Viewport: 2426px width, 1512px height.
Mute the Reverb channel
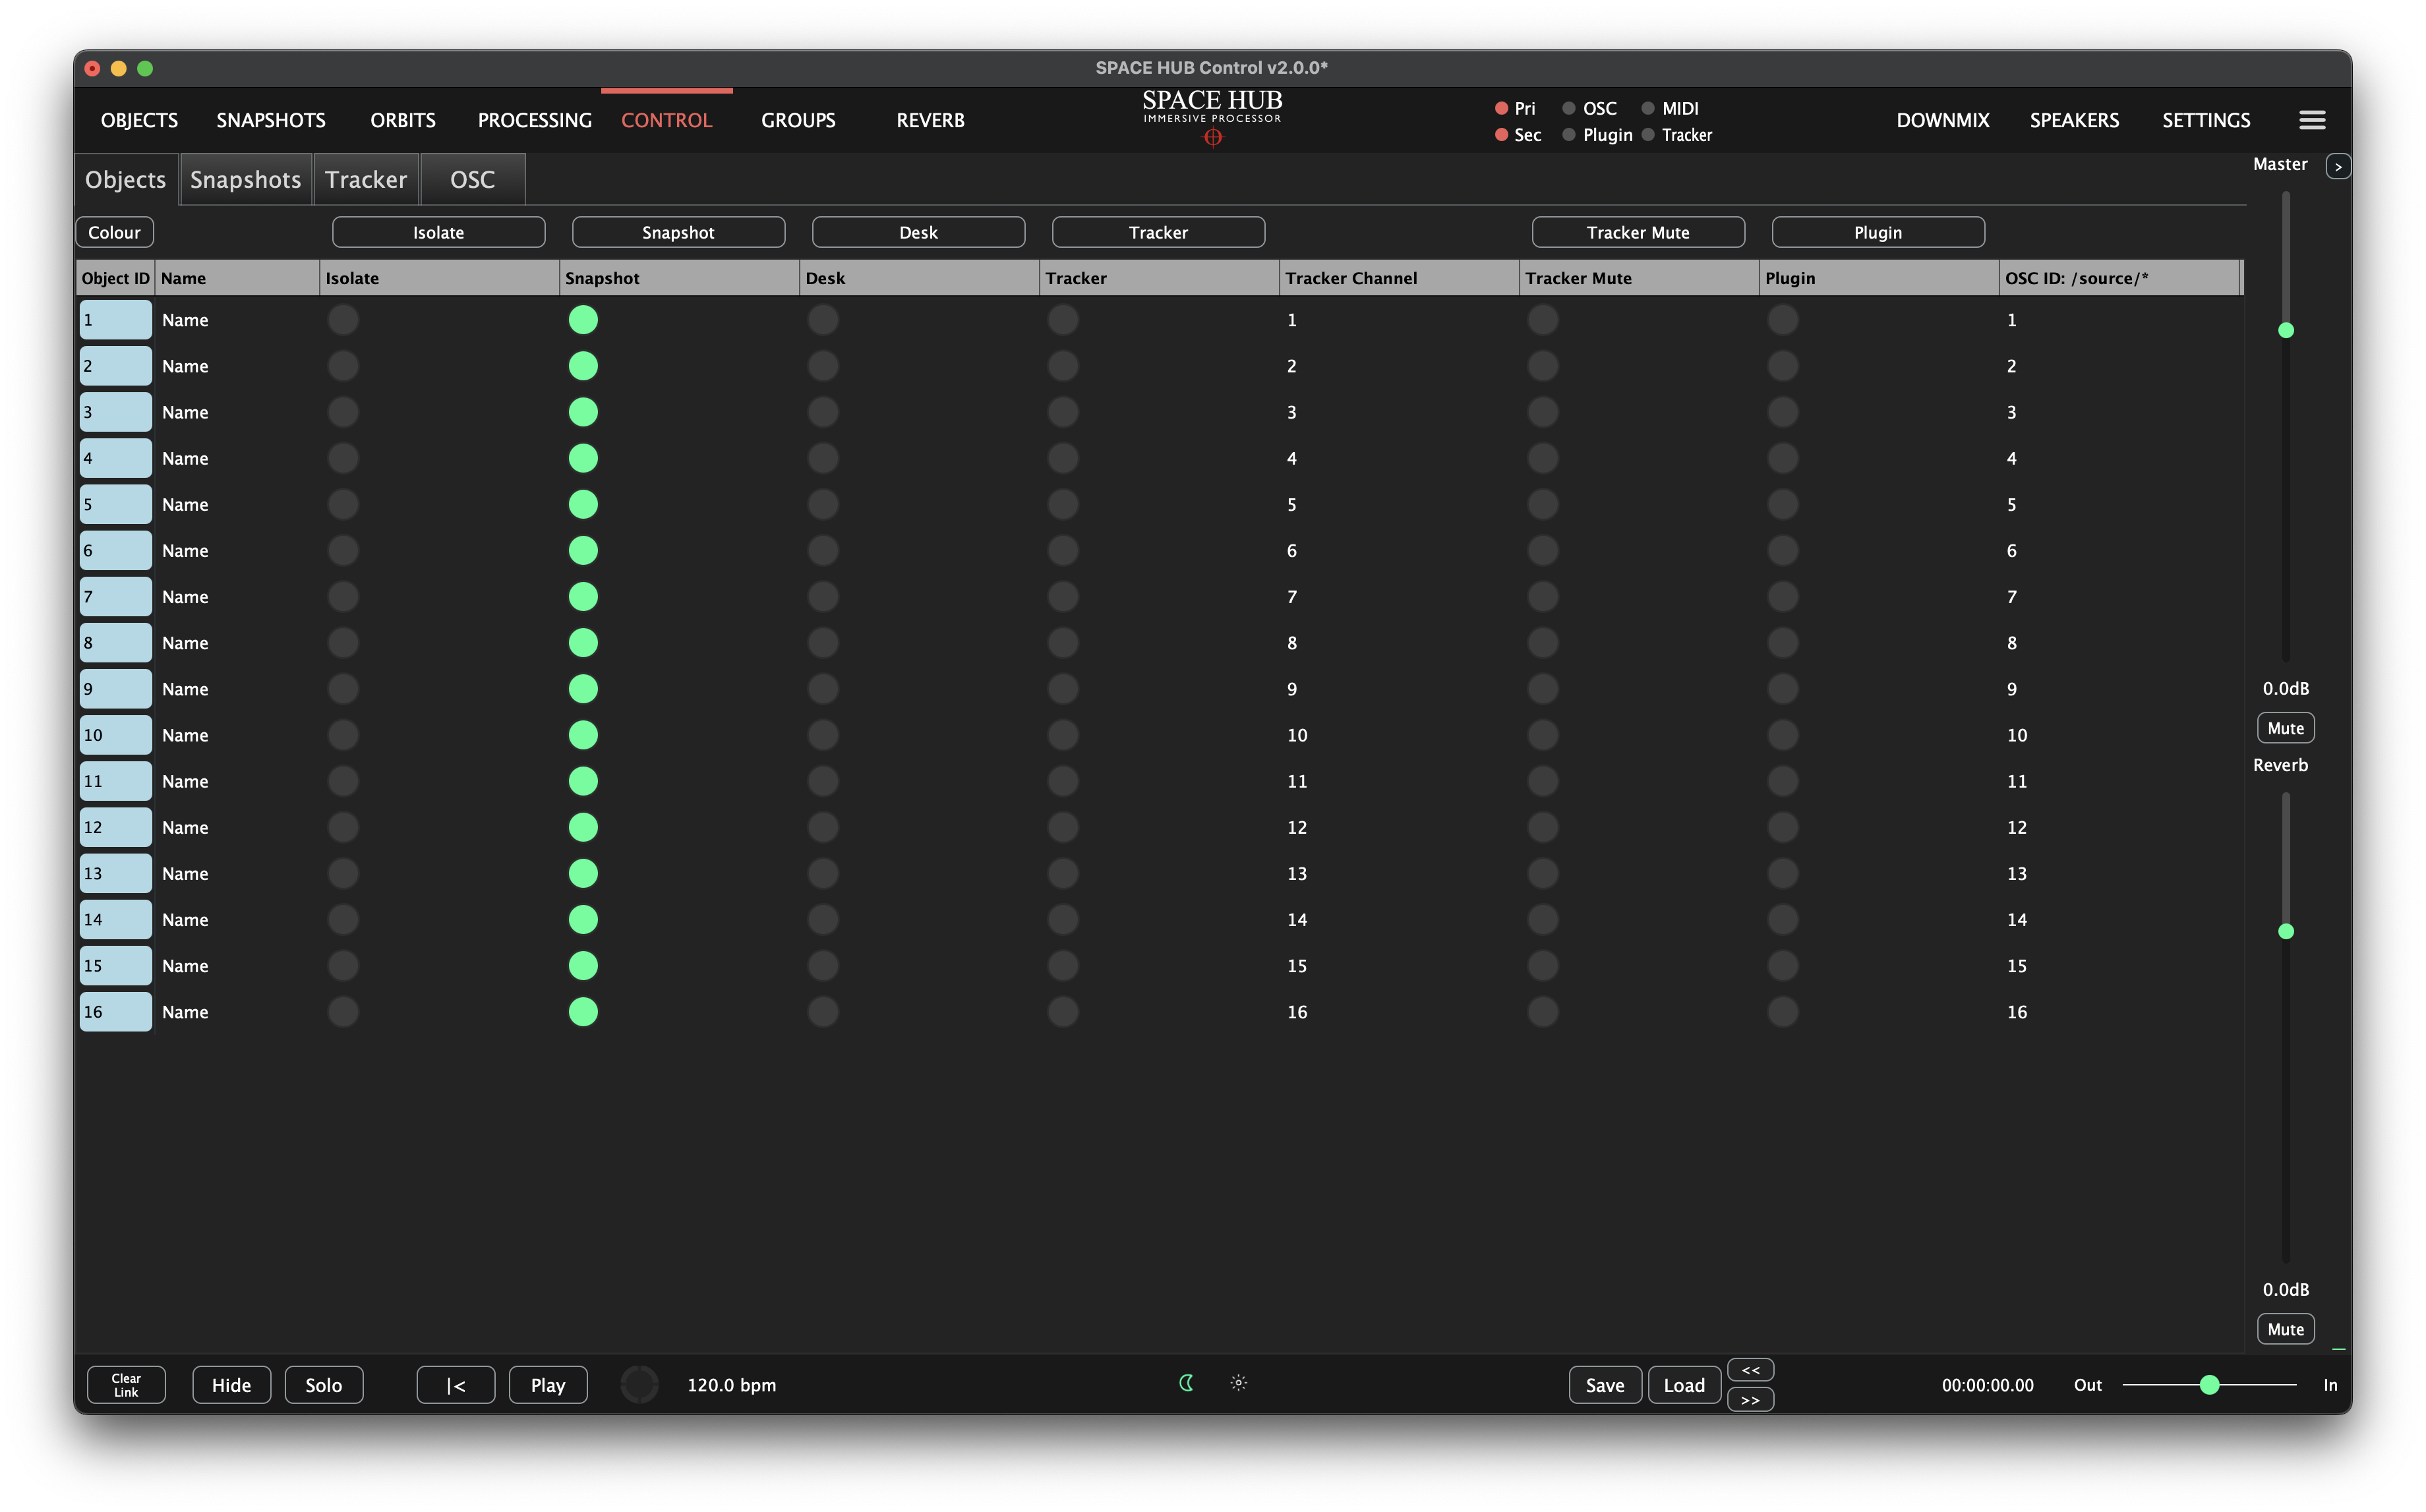(x=2285, y=1329)
